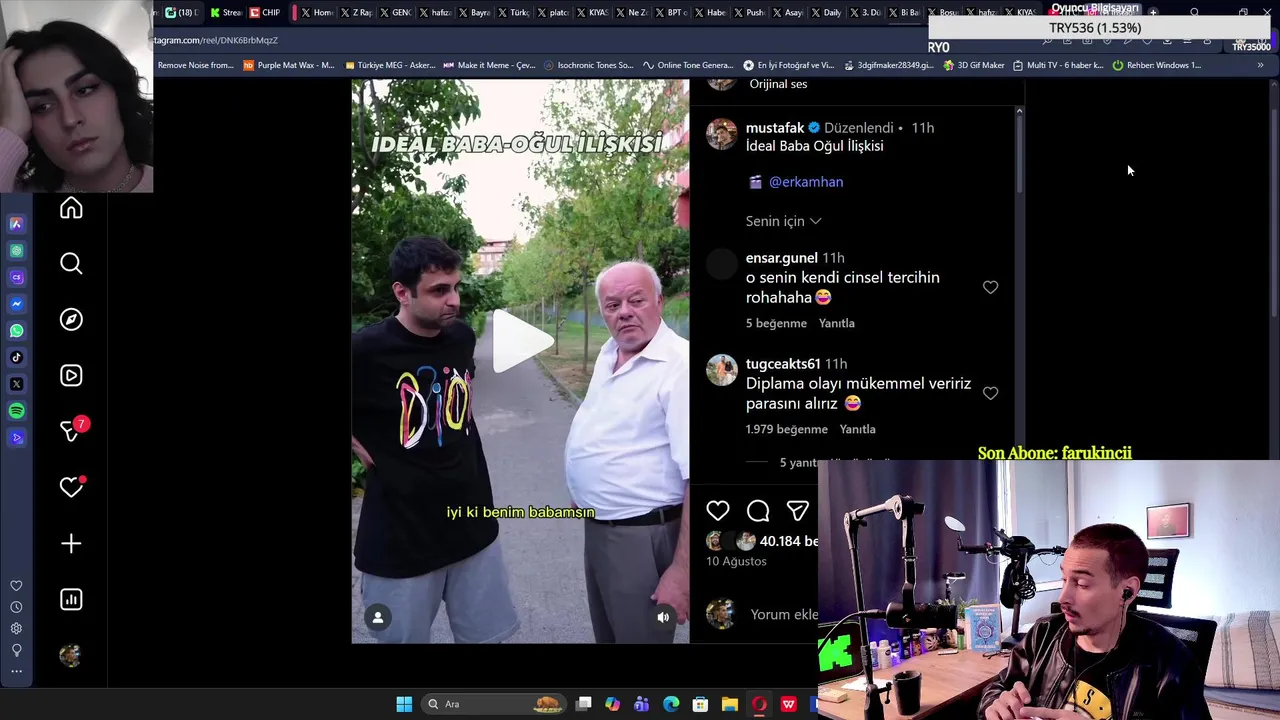Image resolution: width=1280 pixels, height=720 pixels.
Task: Open the Instagram Search icon
Action: [71, 263]
